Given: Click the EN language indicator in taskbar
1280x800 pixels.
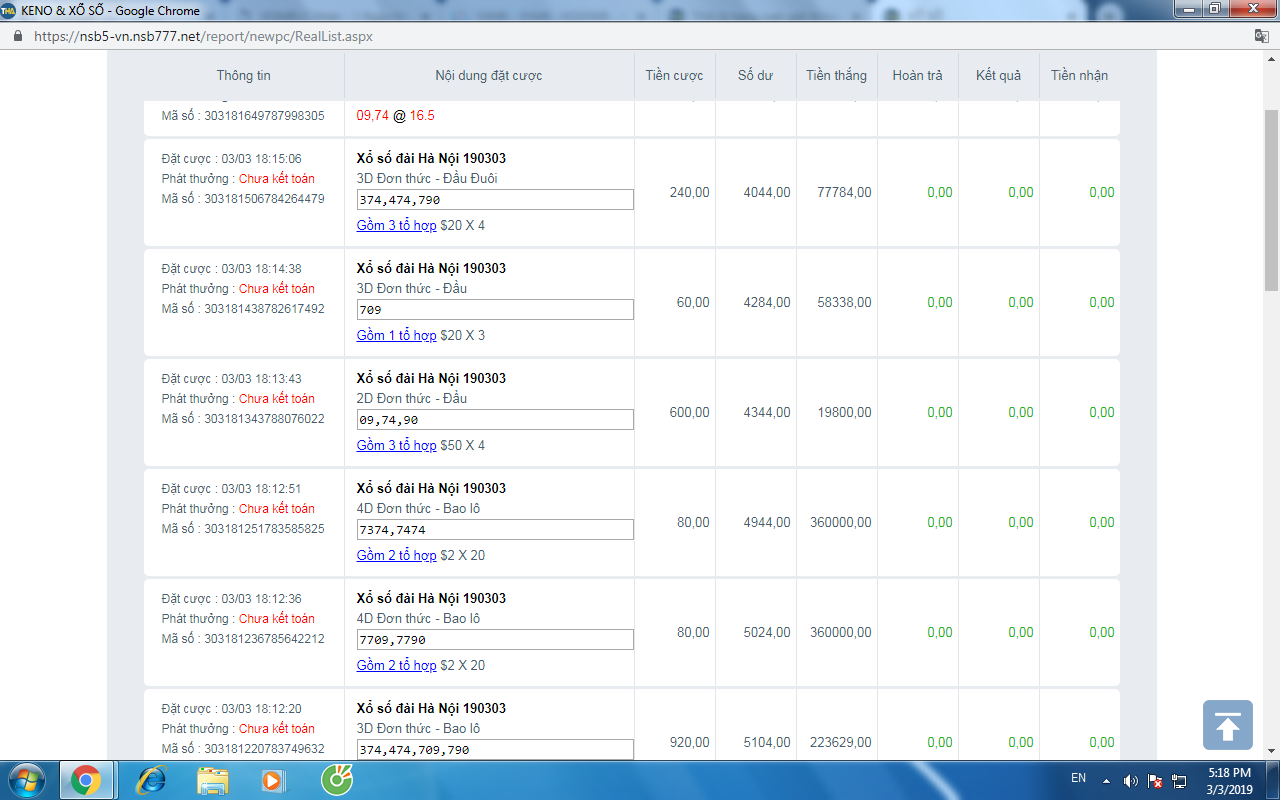Looking at the screenshot, I should (1078, 778).
